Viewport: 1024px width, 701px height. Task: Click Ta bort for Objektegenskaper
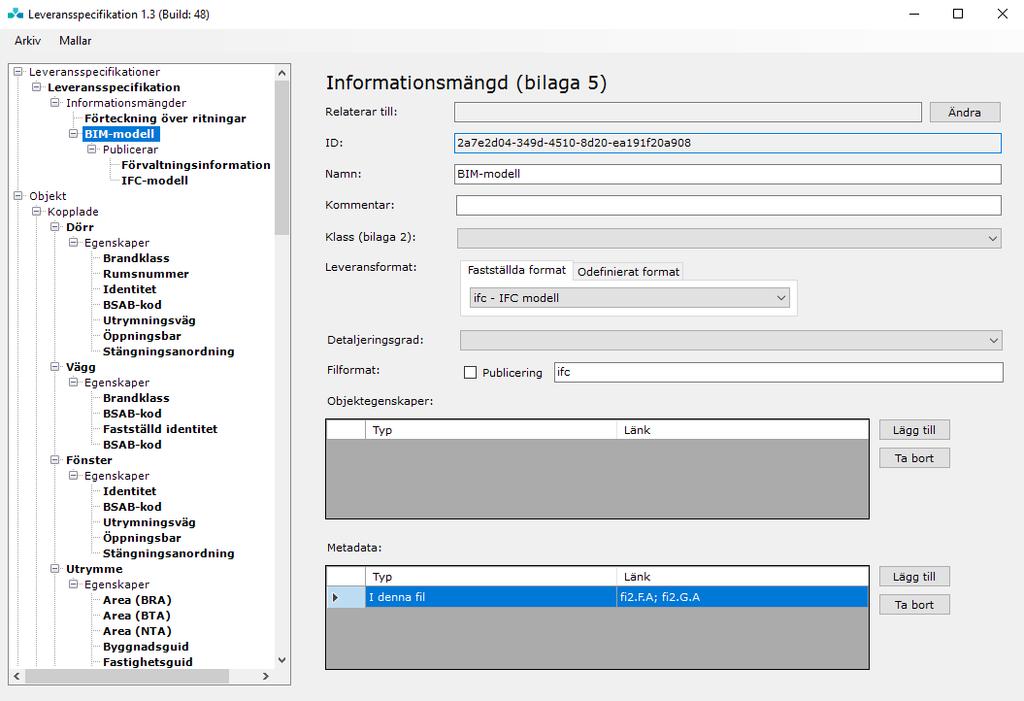point(914,458)
